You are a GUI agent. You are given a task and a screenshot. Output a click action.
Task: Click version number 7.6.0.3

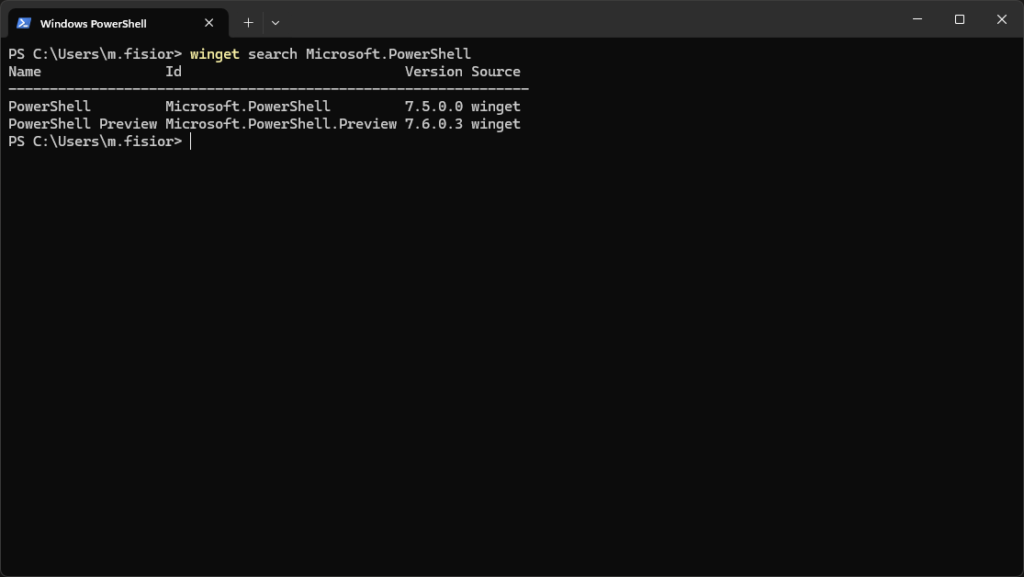[x=434, y=124]
